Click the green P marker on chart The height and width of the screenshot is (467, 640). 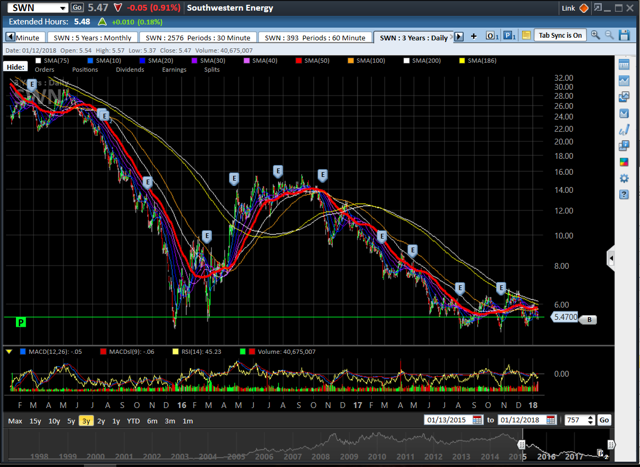20,322
